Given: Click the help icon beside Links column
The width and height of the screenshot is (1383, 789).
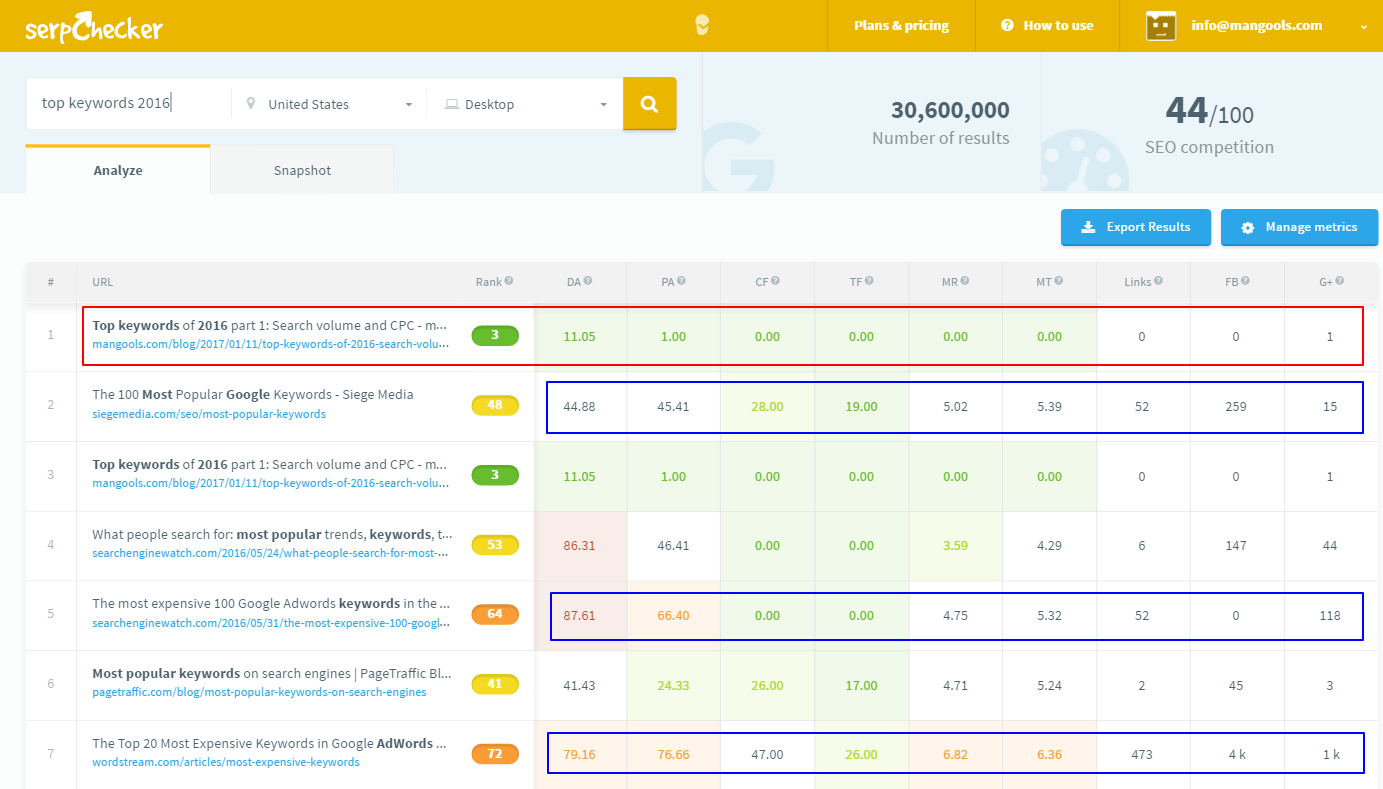Looking at the screenshot, I should (x=1159, y=282).
